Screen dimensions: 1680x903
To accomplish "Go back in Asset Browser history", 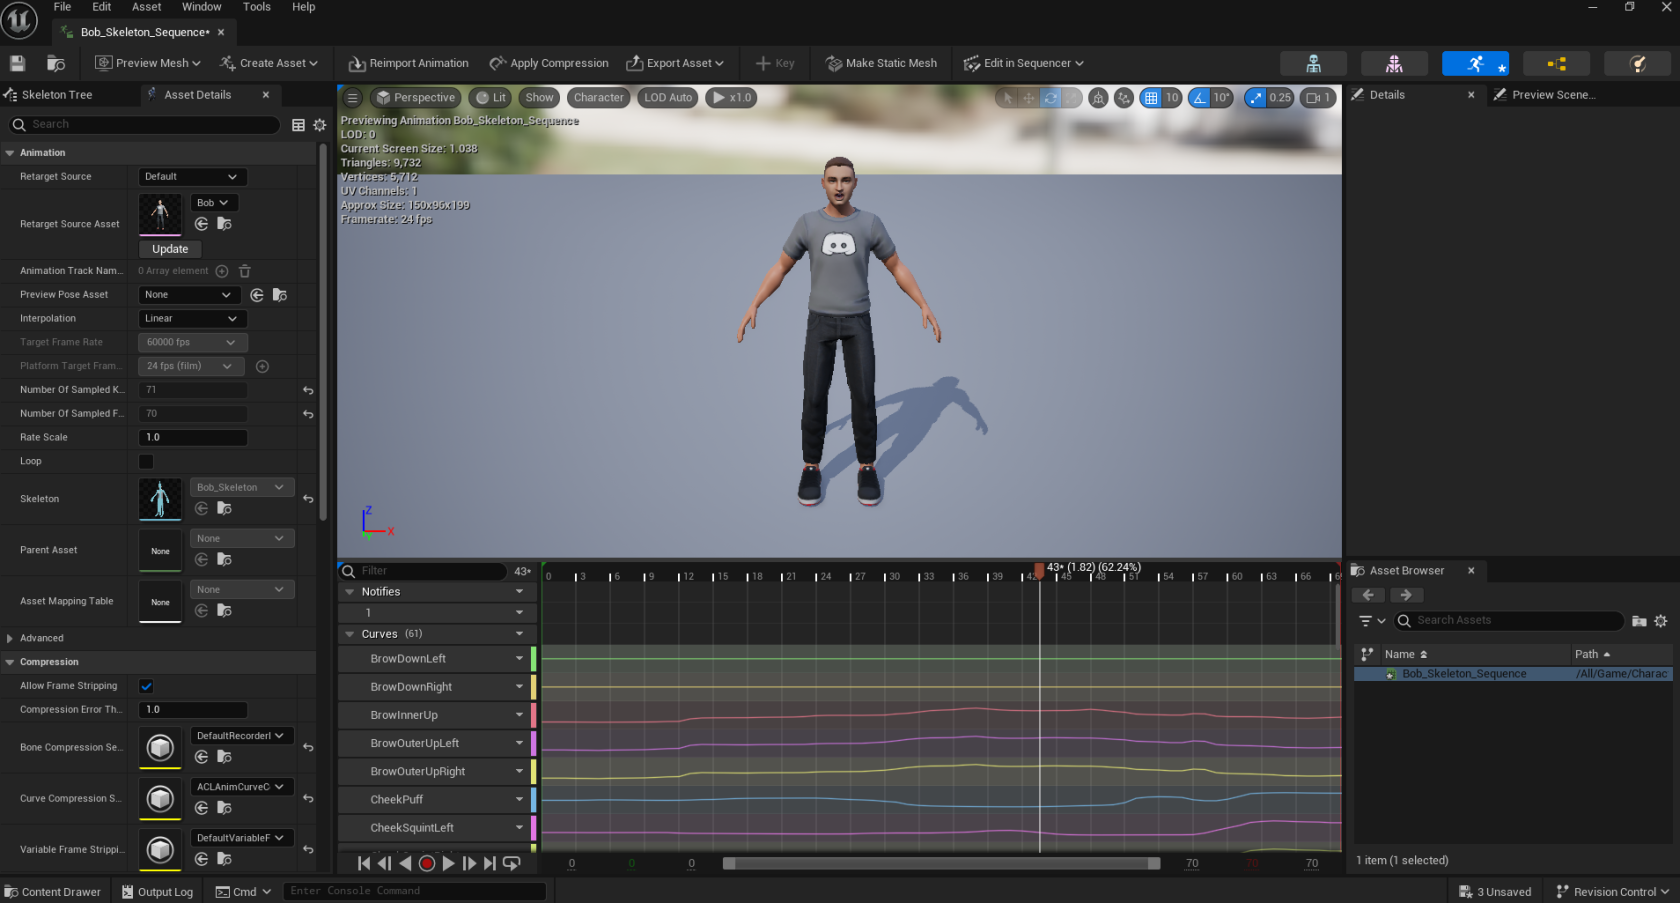I will coord(1368,595).
